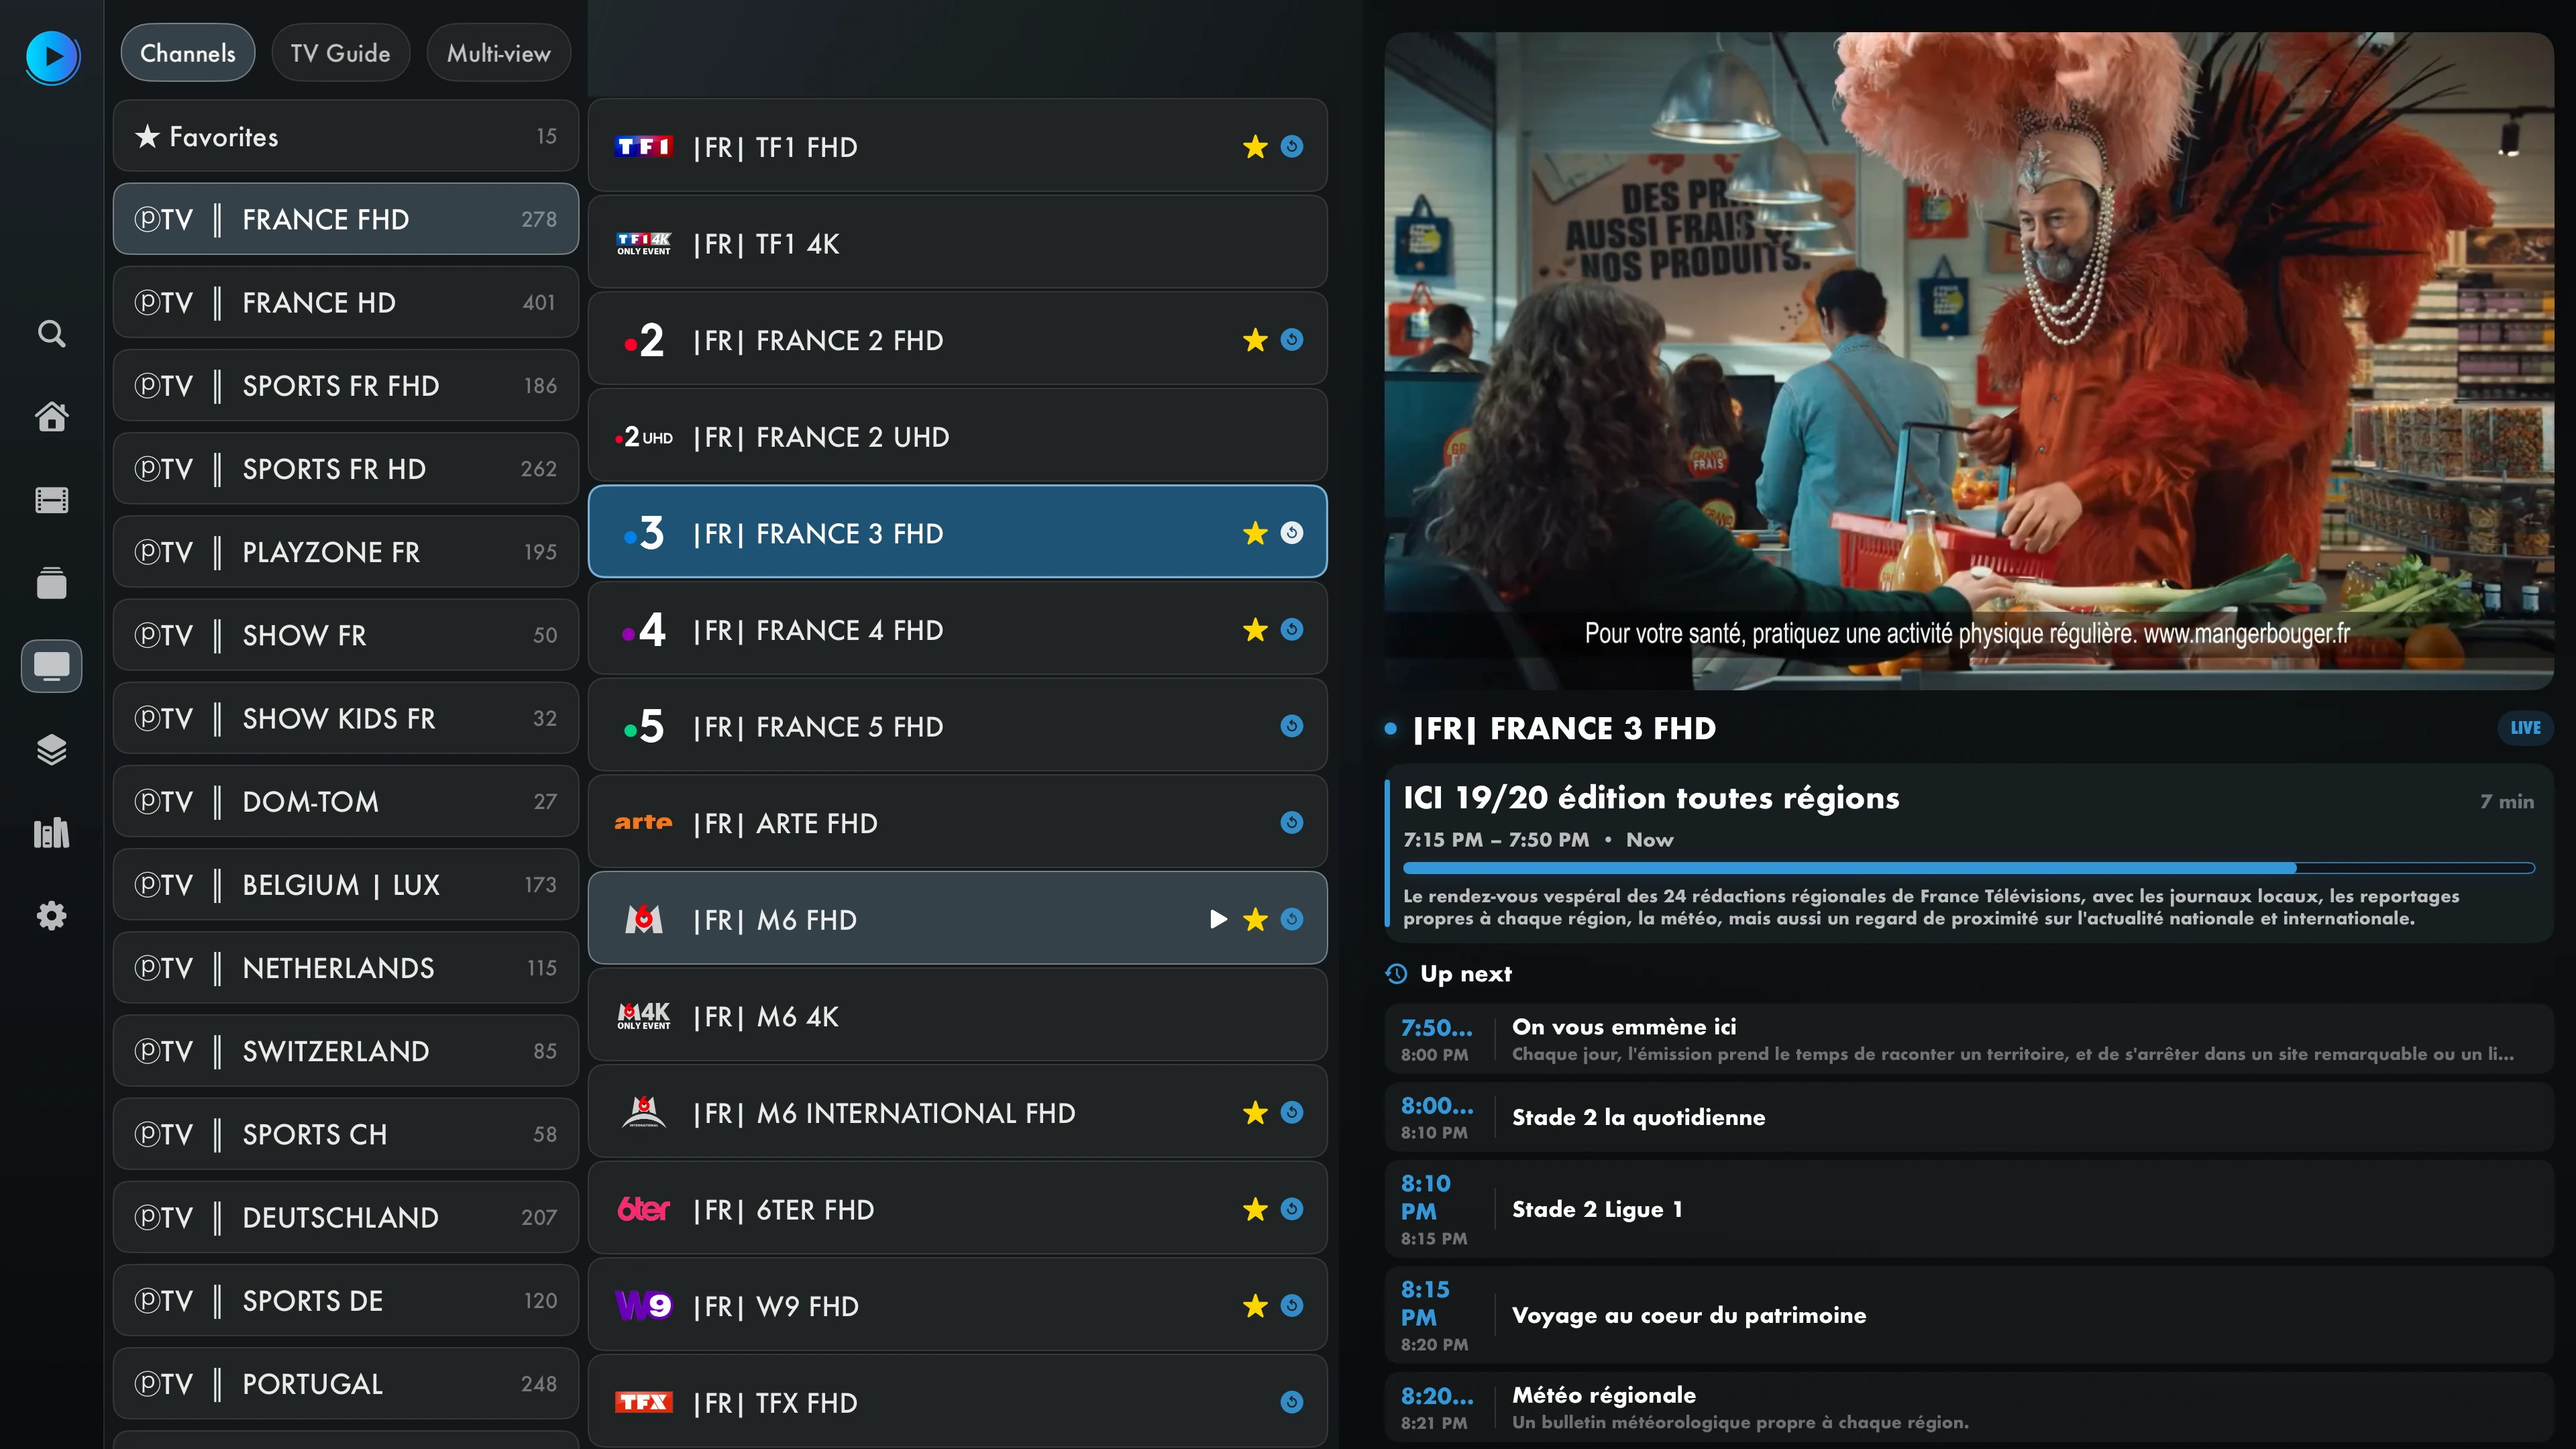
Task: Click catch-up icon on ARTE FHD row
Action: 1292,823
